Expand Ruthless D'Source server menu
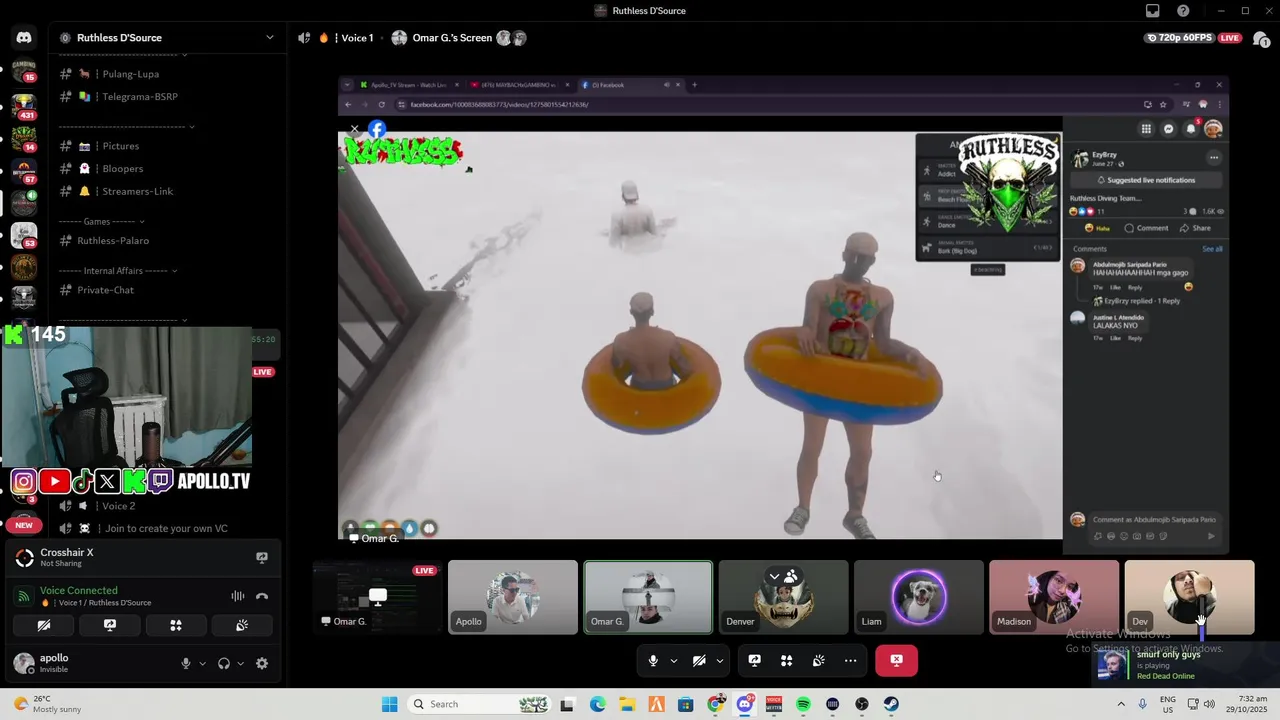Viewport: 1280px width, 720px height. (x=269, y=38)
